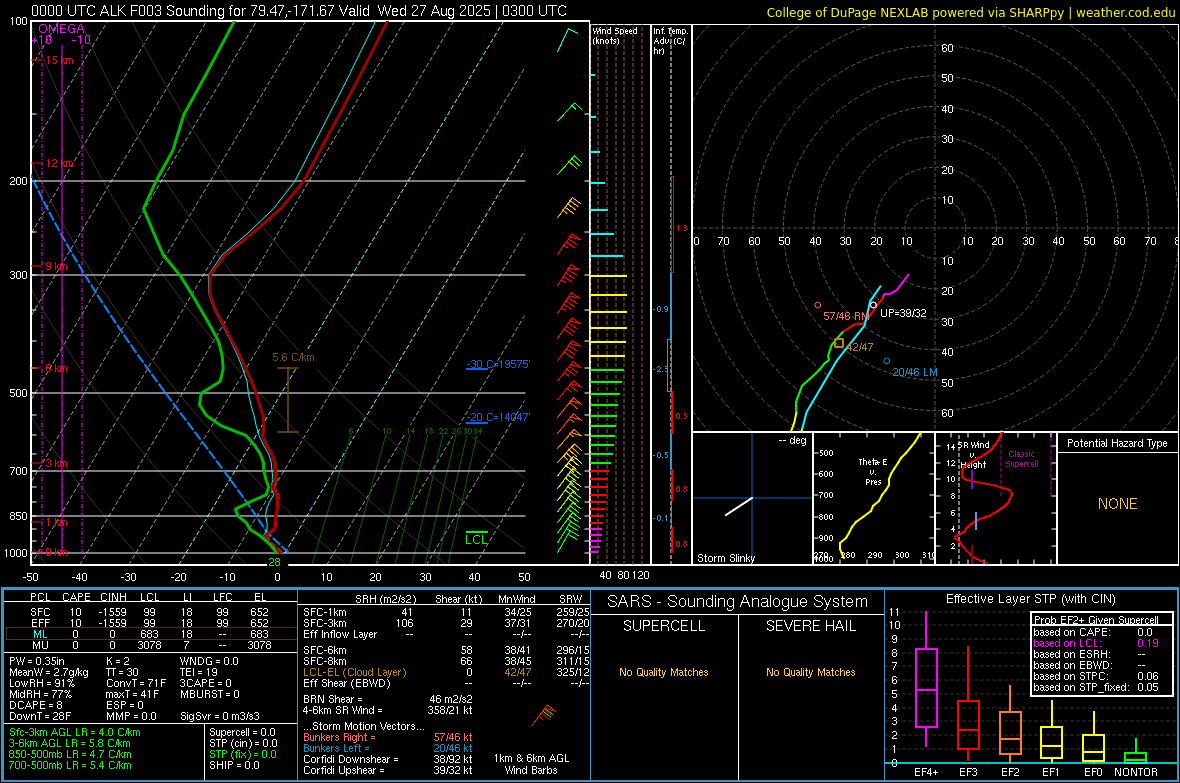Click the orange mean wind square on hodograph
The width and height of the screenshot is (1180, 783).
839,343
